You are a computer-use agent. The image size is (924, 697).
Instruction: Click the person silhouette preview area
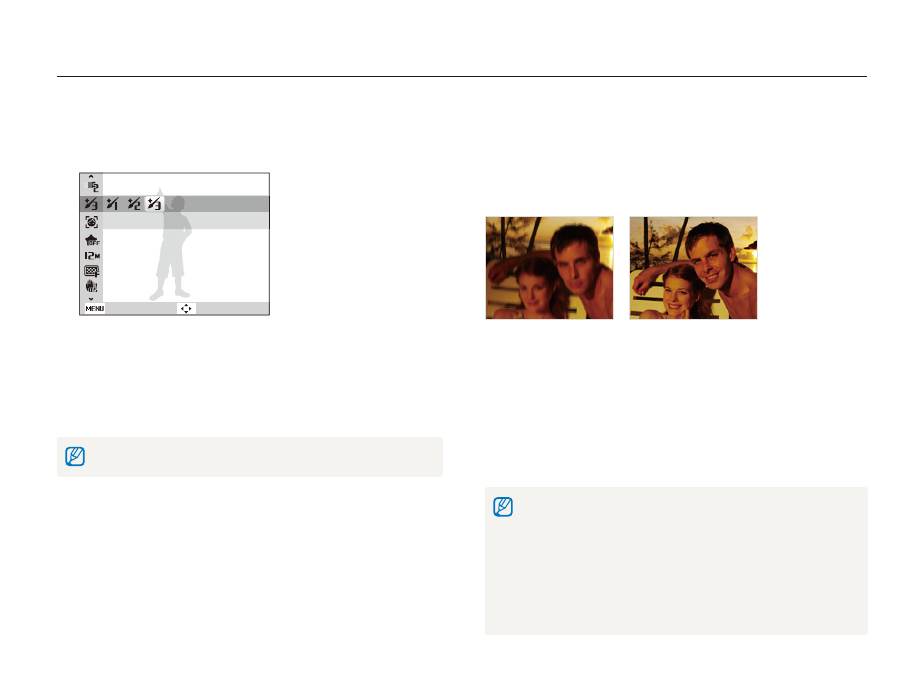(172, 244)
